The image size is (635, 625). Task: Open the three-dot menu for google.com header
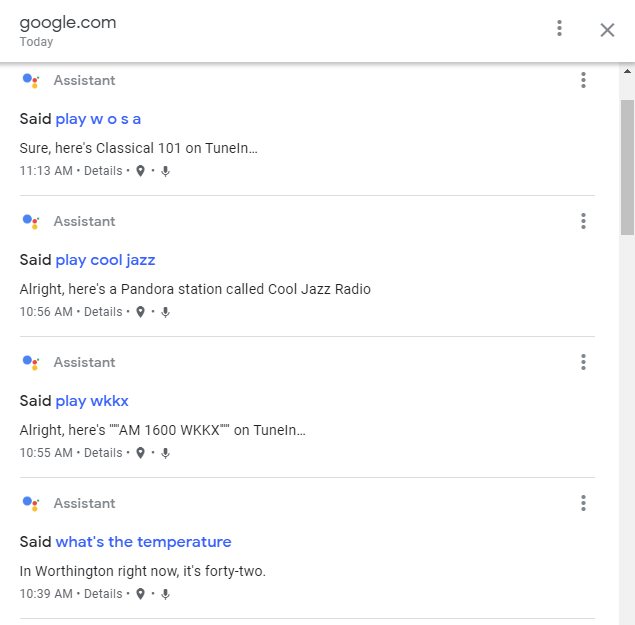click(559, 28)
